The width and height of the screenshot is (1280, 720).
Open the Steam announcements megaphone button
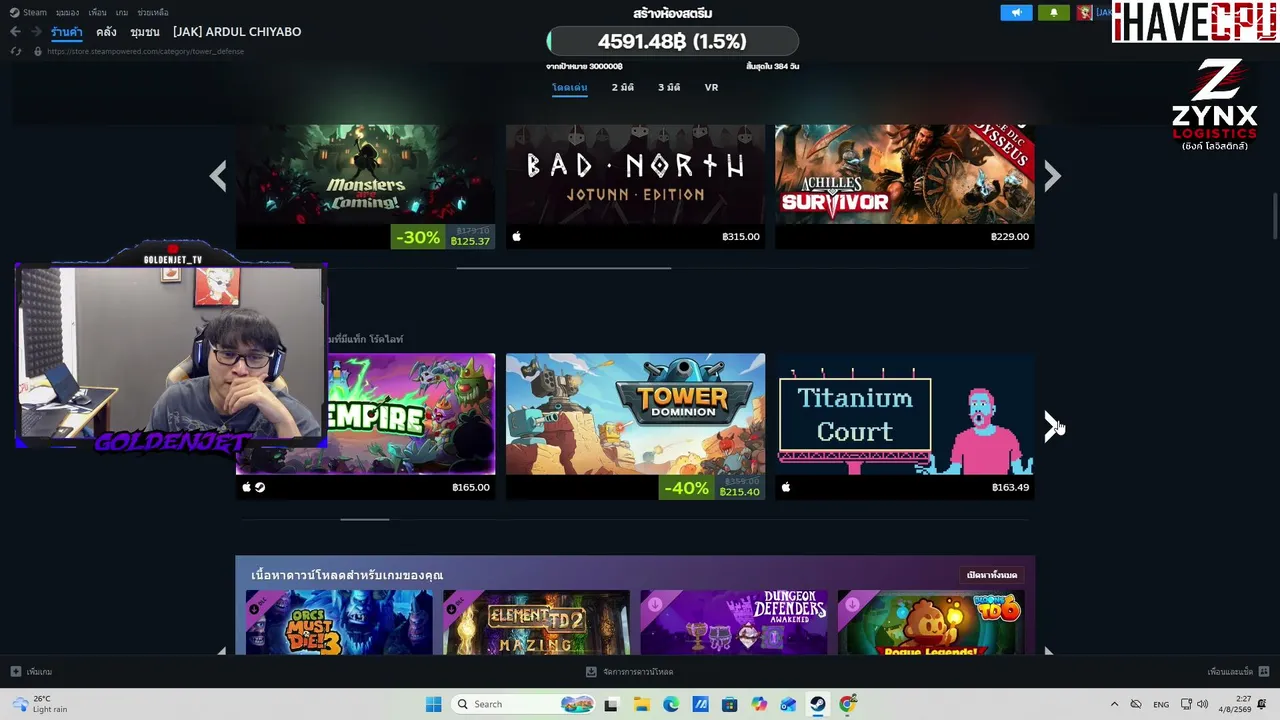point(1016,13)
